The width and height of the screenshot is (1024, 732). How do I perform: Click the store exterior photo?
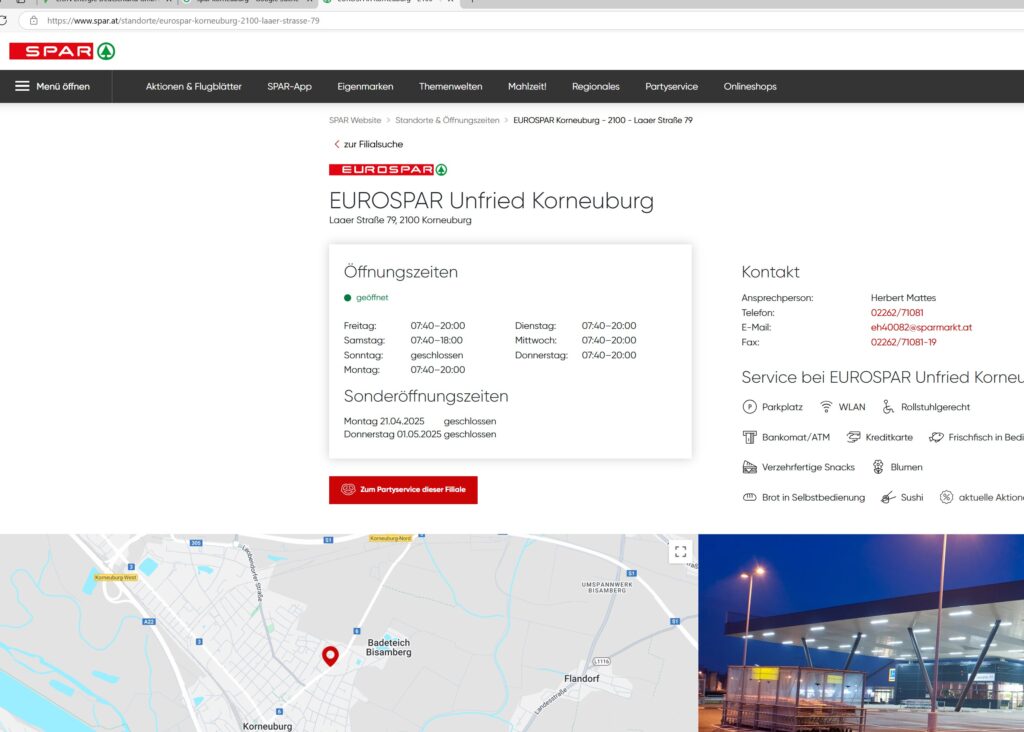click(x=861, y=633)
